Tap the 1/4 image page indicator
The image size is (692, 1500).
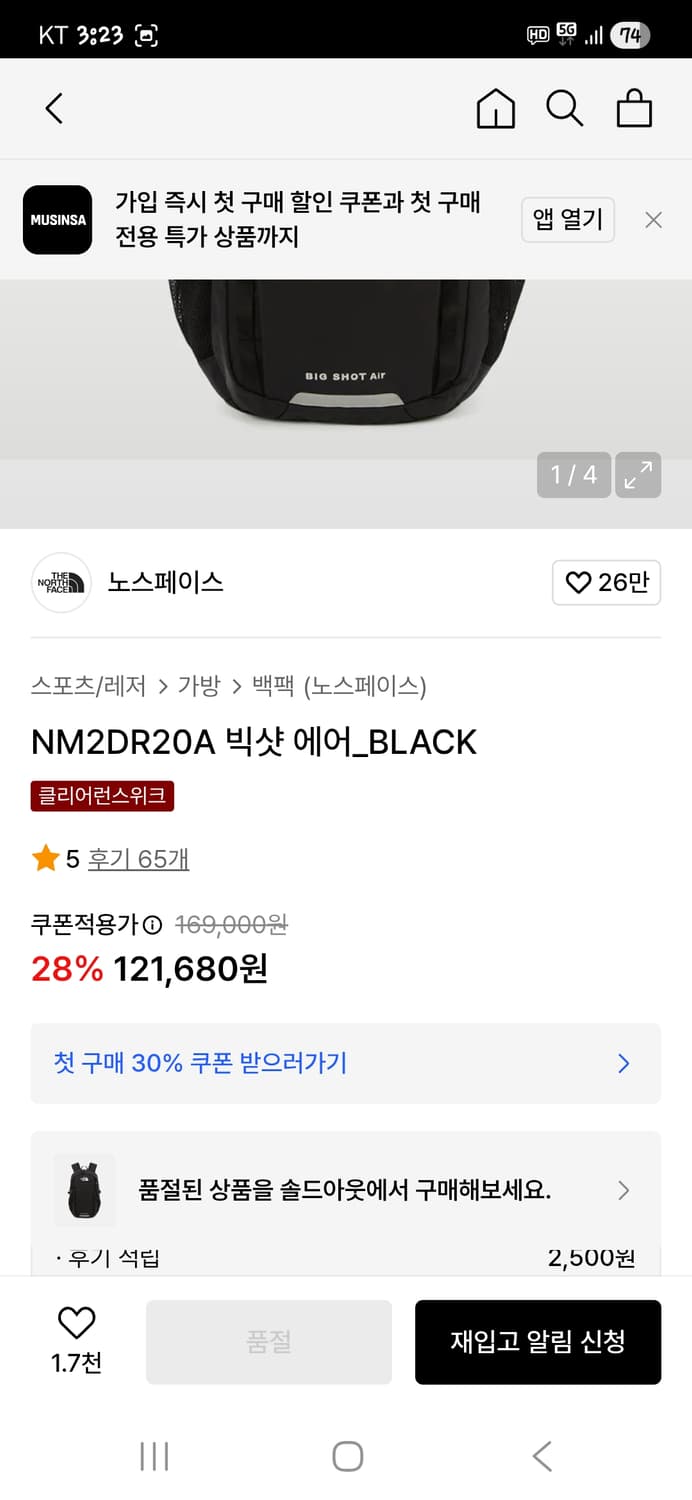pos(574,475)
